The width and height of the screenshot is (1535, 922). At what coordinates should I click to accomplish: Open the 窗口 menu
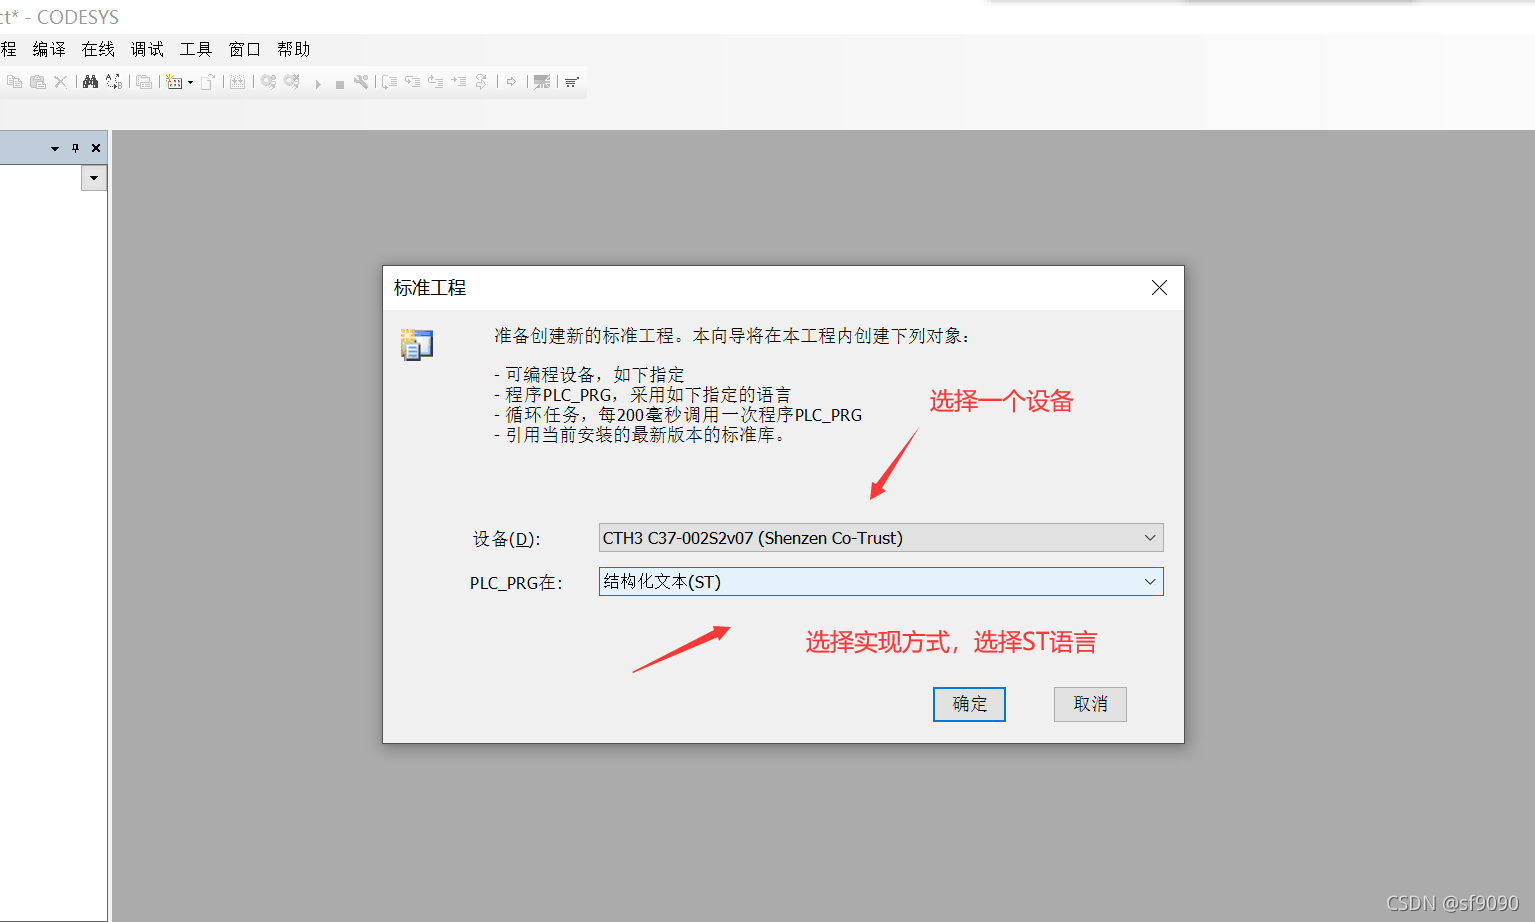tap(245, 49)
